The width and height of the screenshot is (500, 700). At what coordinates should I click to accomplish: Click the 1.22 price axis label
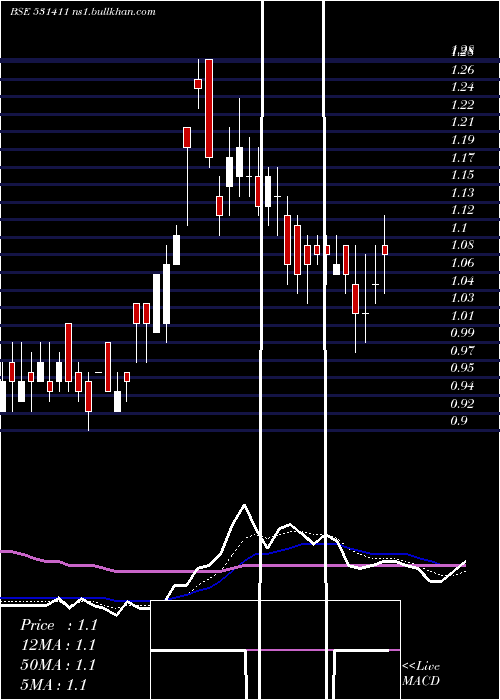pos(462,105)
